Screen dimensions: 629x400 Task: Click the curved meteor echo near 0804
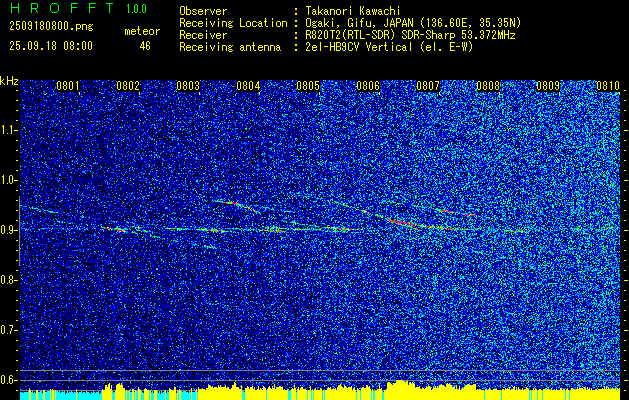point(238,205)
